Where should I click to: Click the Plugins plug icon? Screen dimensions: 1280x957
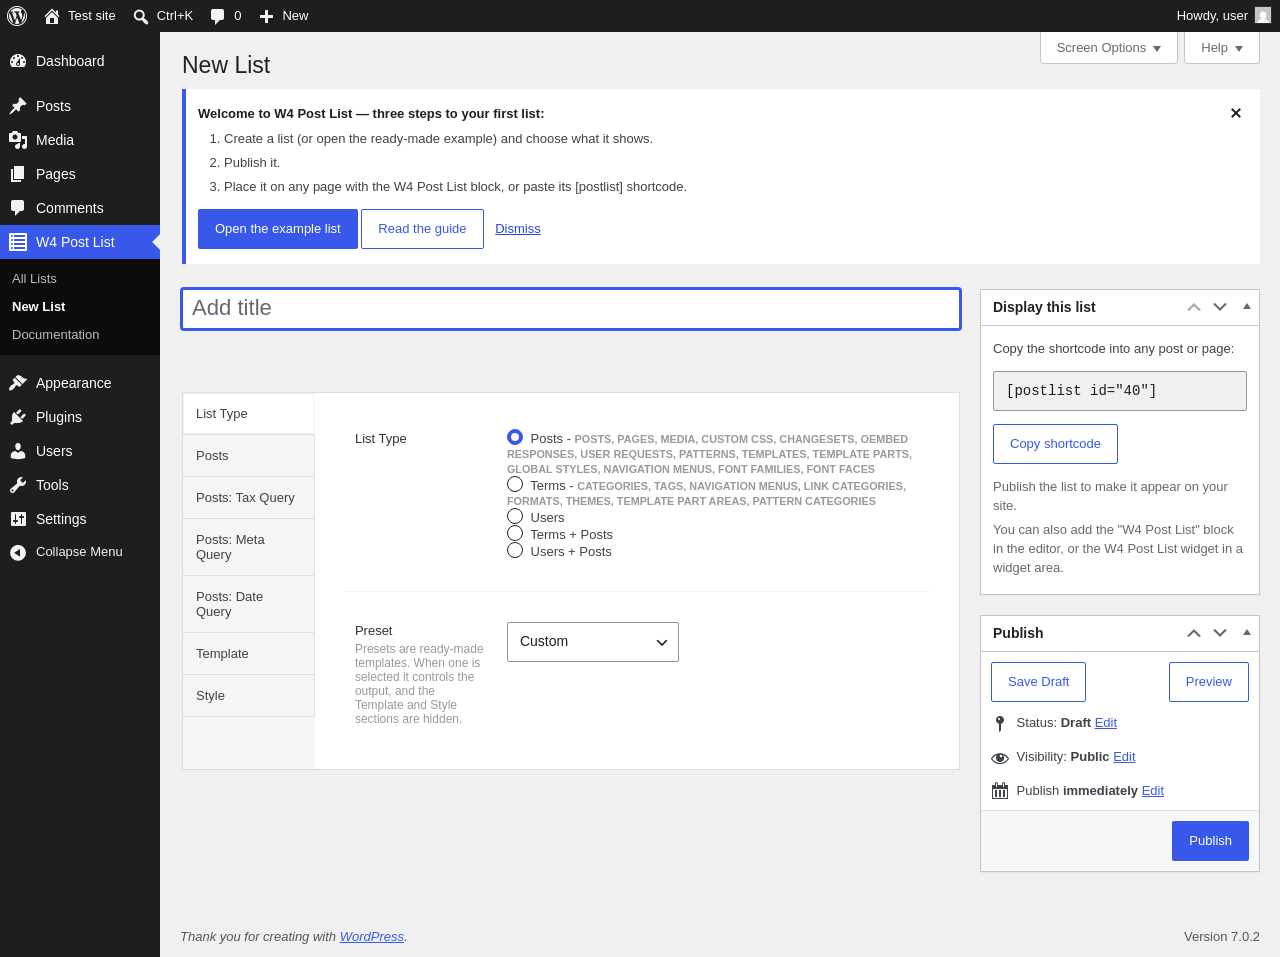click(x=18, y=417)
